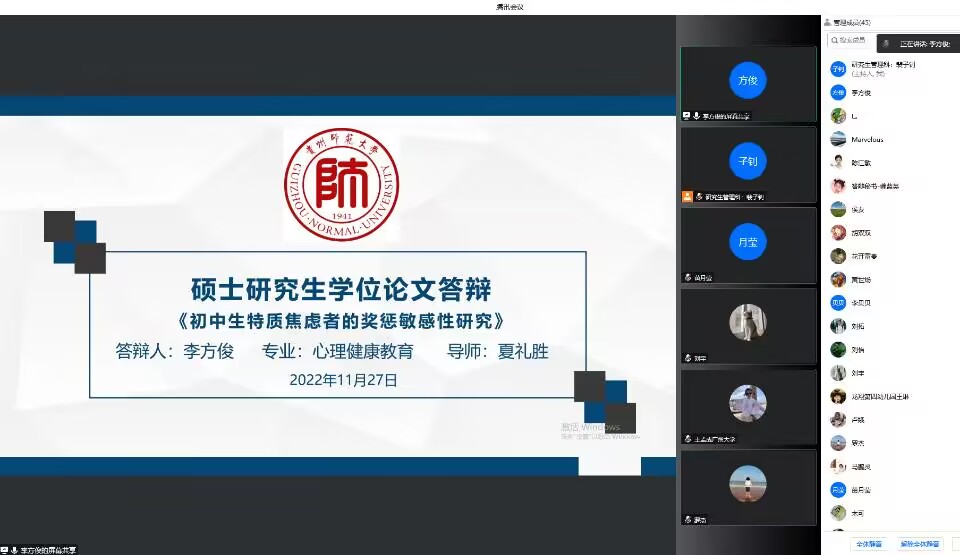Select member named L in the list

890,116
